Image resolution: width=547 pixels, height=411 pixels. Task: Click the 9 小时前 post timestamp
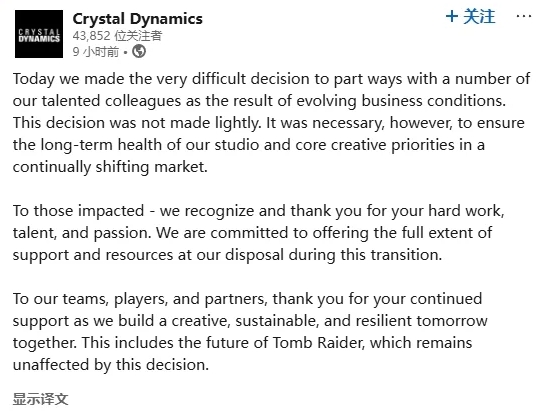click(x=96, y=52)
